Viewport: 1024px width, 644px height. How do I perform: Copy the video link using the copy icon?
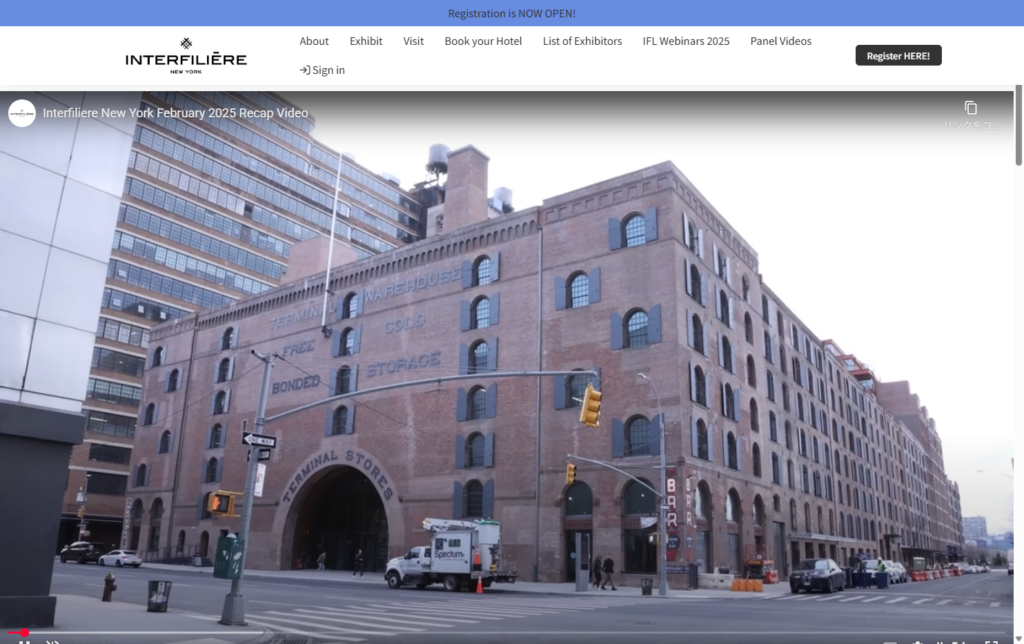point(970,108)
